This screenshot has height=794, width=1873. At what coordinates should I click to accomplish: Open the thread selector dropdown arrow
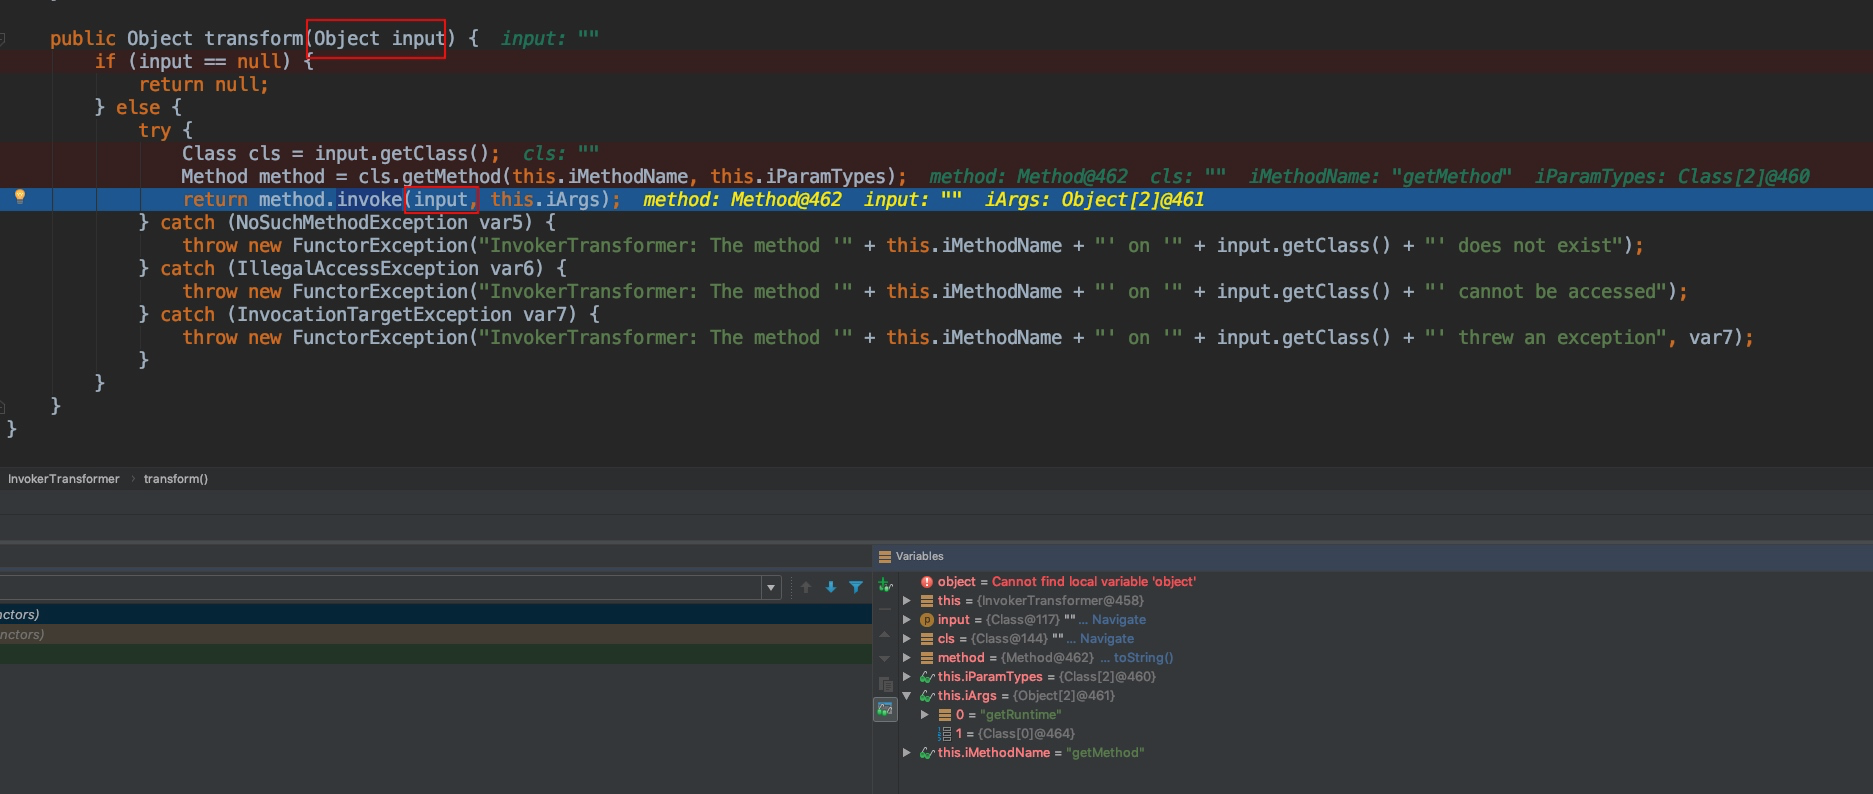coord(771,588)
